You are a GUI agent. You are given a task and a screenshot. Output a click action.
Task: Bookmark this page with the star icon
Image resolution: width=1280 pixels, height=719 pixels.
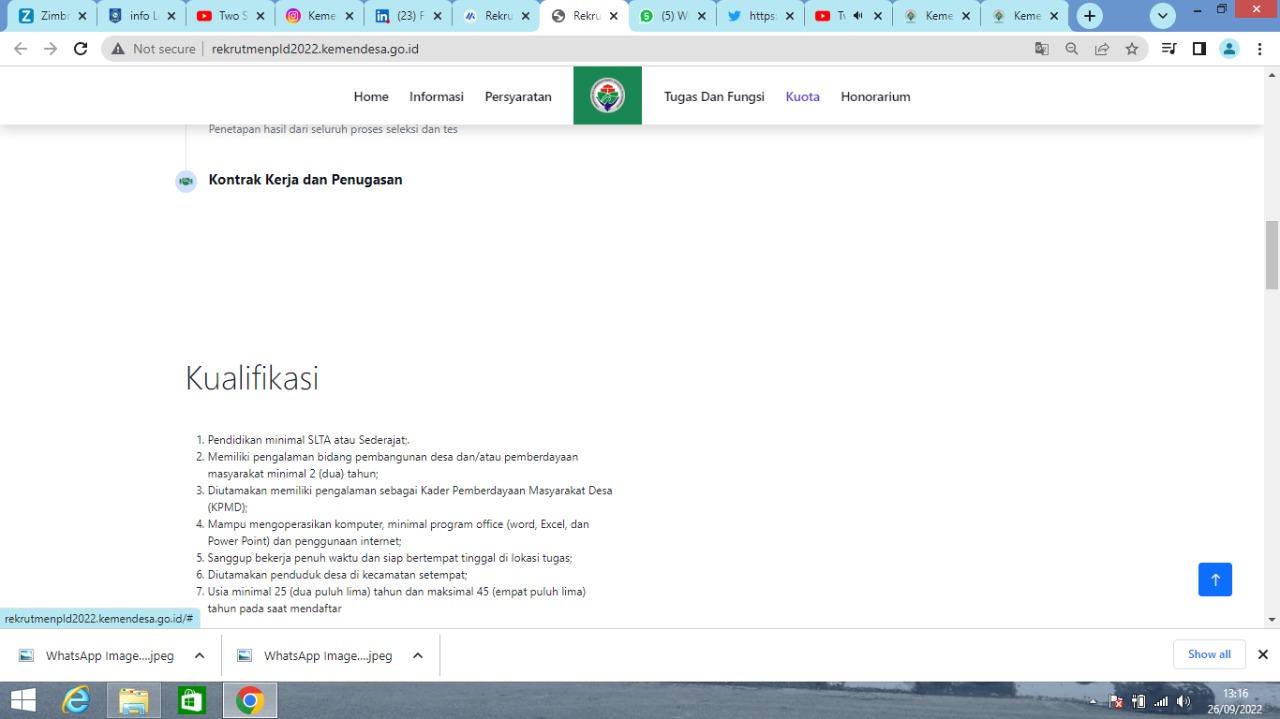[1132, 49]
